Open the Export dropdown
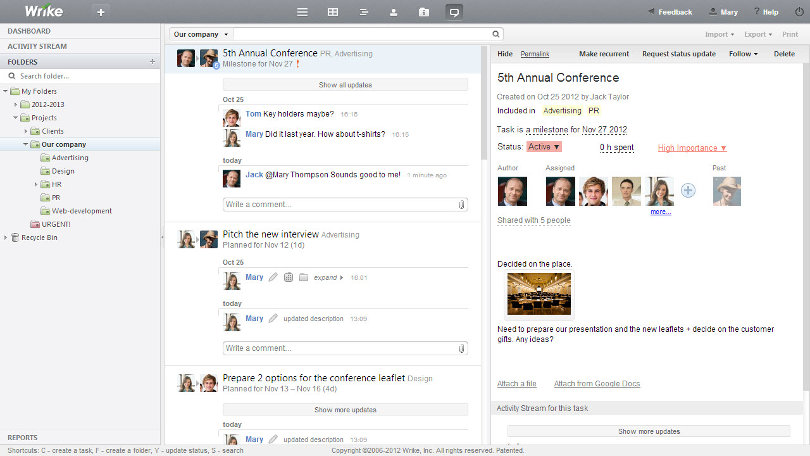 (758, 34)
